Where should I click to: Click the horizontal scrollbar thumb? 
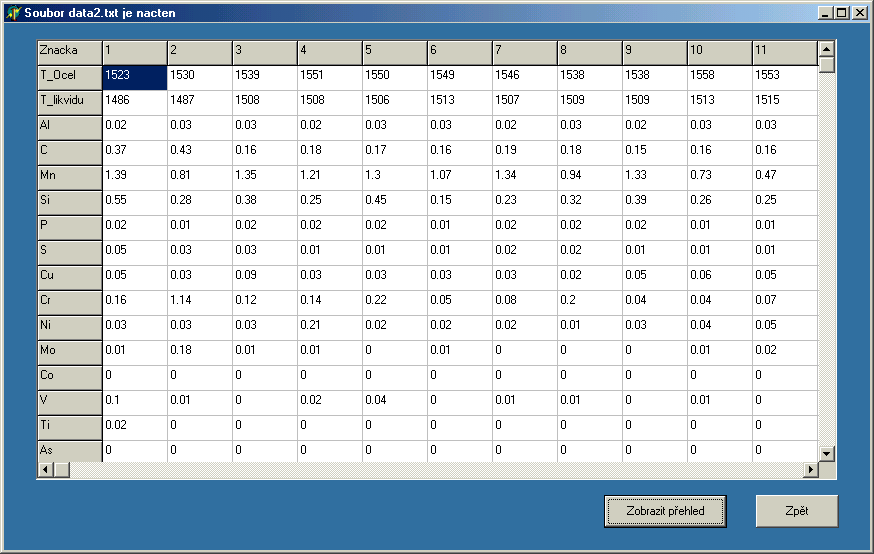[x=62, y=470]
